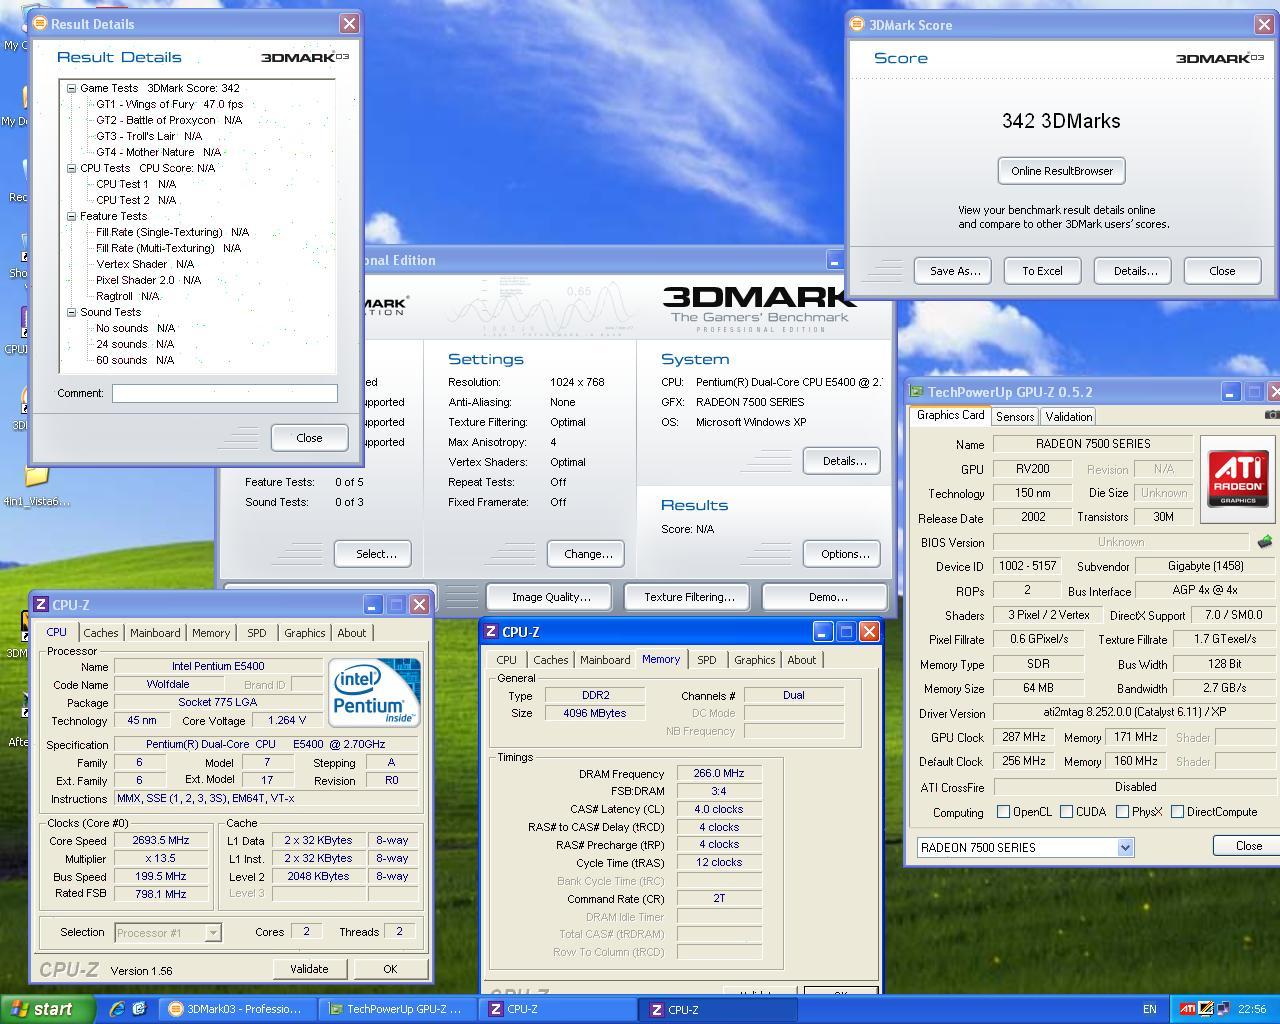
Task: Click OK in the left CPU-Z window
Action: point(390,969)
